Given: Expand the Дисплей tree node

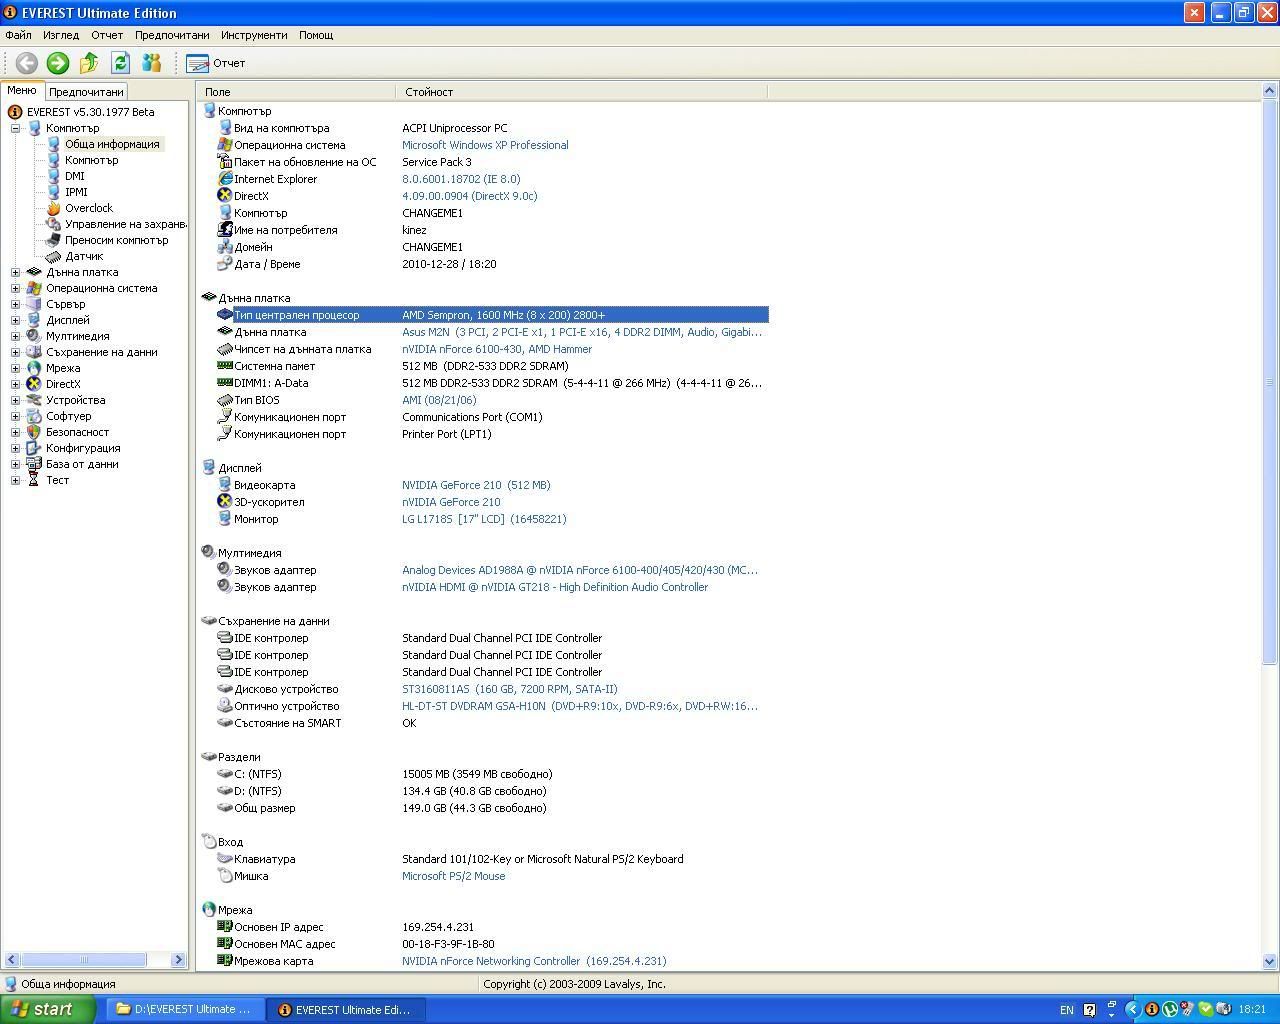Looking at the screenshot, I should pos(15,320).
